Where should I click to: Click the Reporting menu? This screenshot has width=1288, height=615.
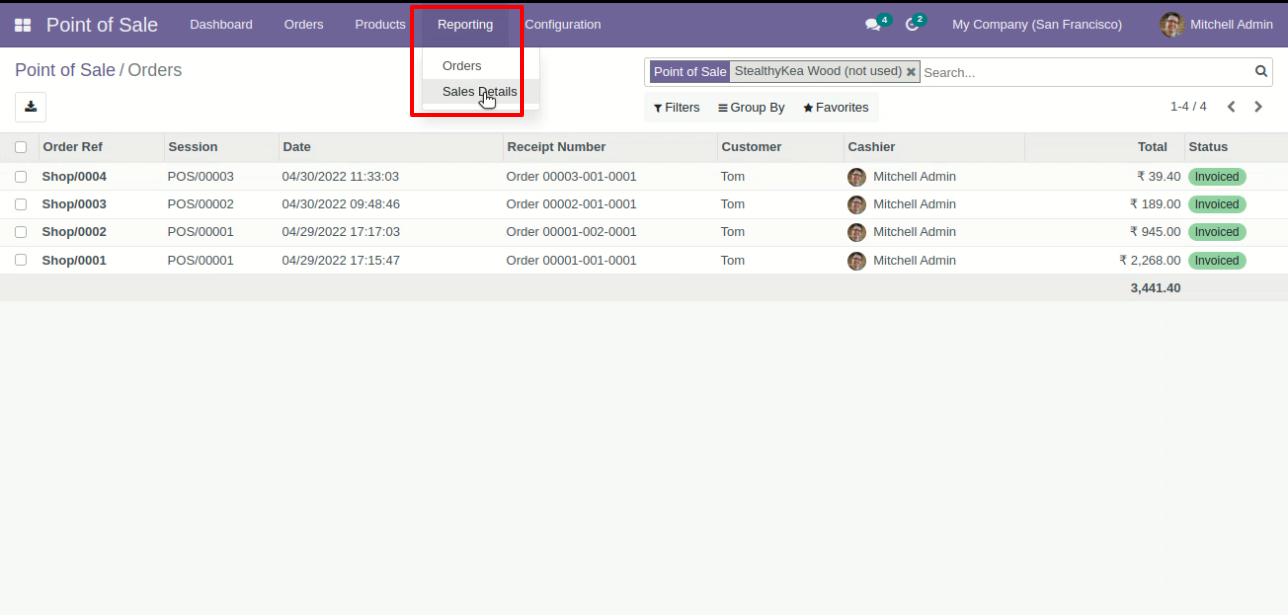465,25
